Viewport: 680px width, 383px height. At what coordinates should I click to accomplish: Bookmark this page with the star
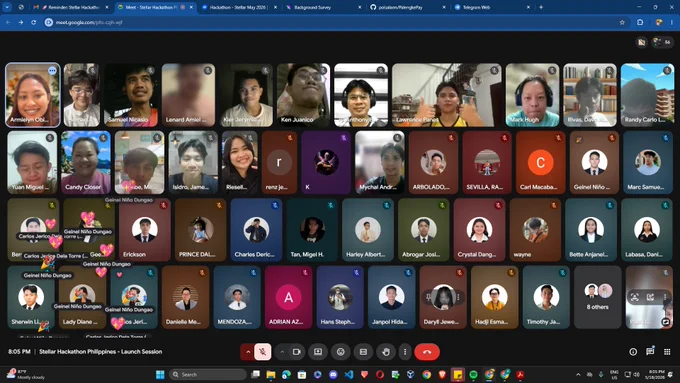622,22
